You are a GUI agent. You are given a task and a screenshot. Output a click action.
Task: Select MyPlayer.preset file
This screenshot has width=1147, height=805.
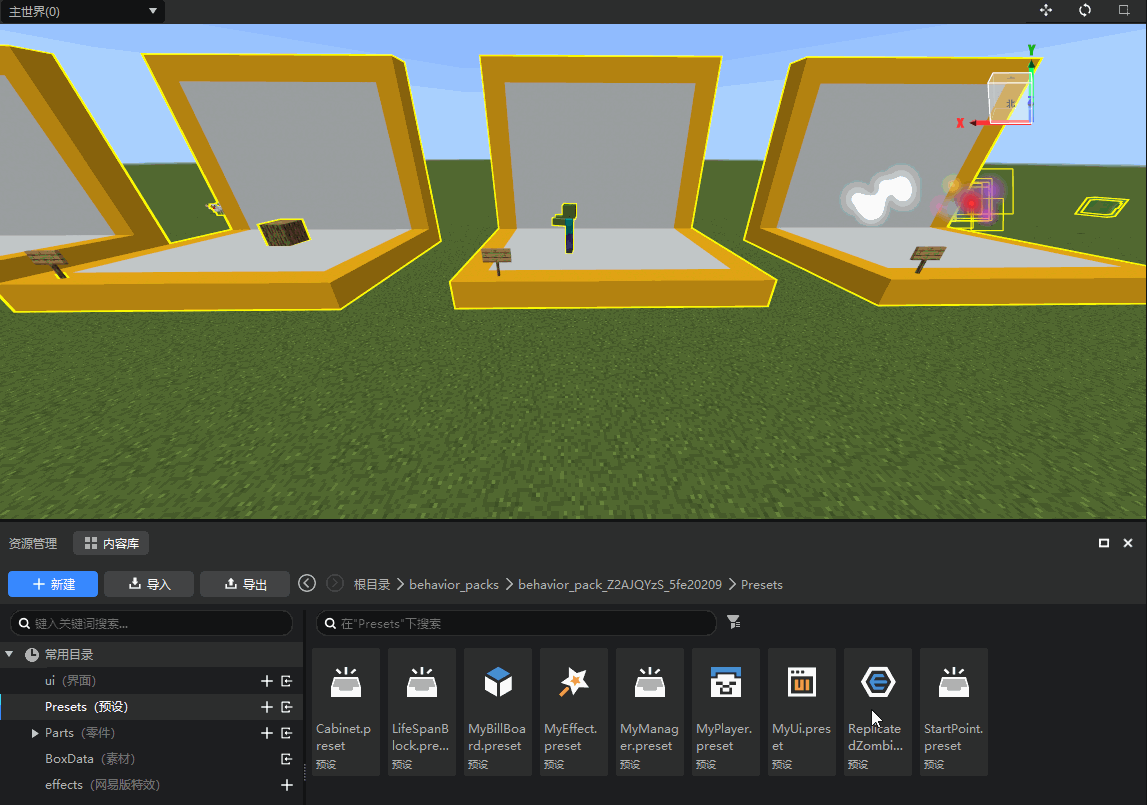click(x=726, y=711)
